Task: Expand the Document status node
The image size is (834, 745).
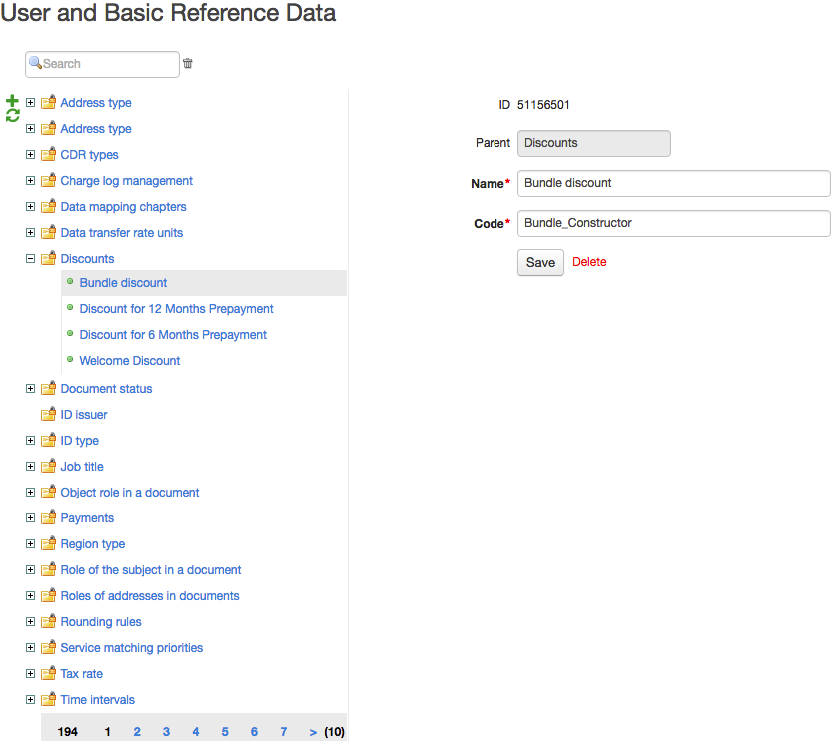Action: coord(30,388)
